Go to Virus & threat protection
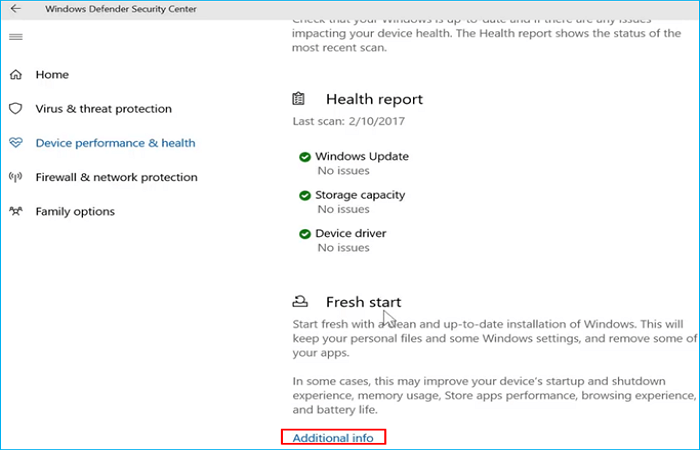Screen dimensions: 700x450 (103, 109)
